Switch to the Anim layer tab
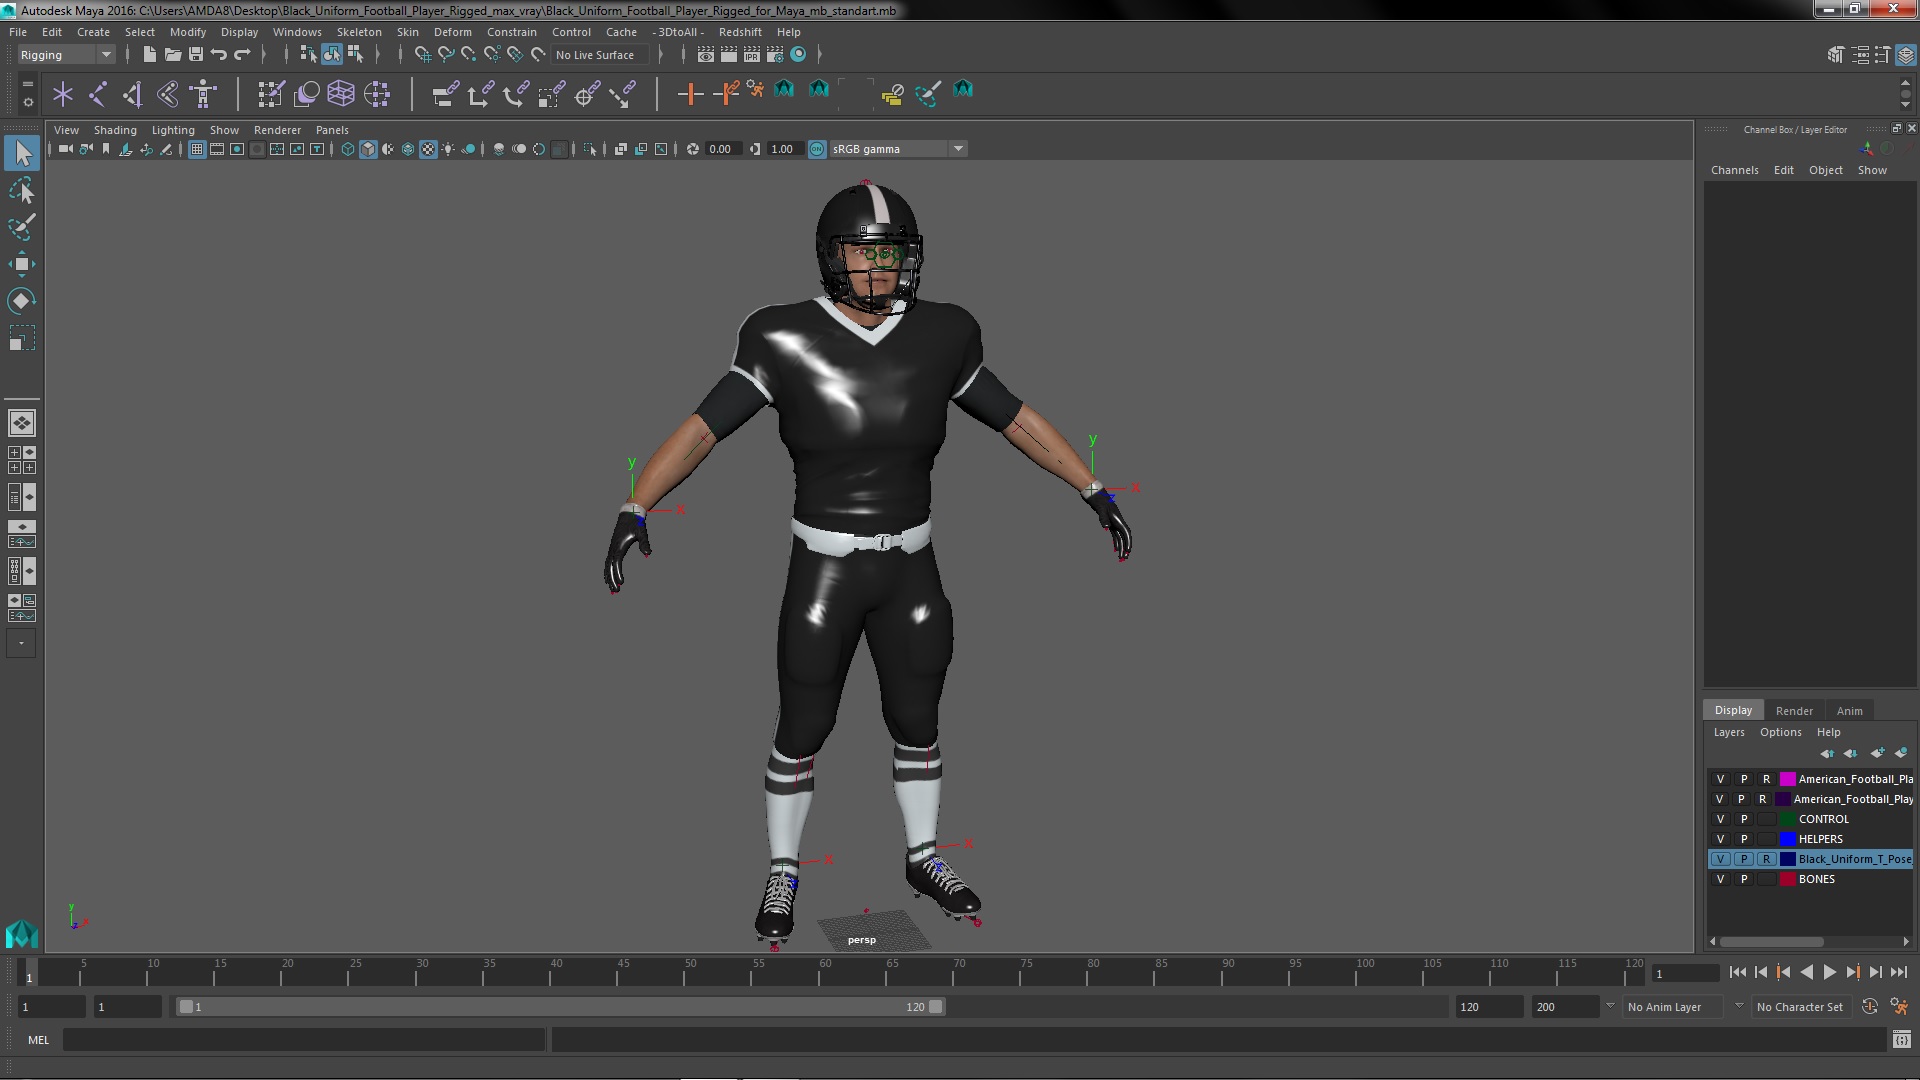The image size is (1920, 1080). coord(1849,711)
